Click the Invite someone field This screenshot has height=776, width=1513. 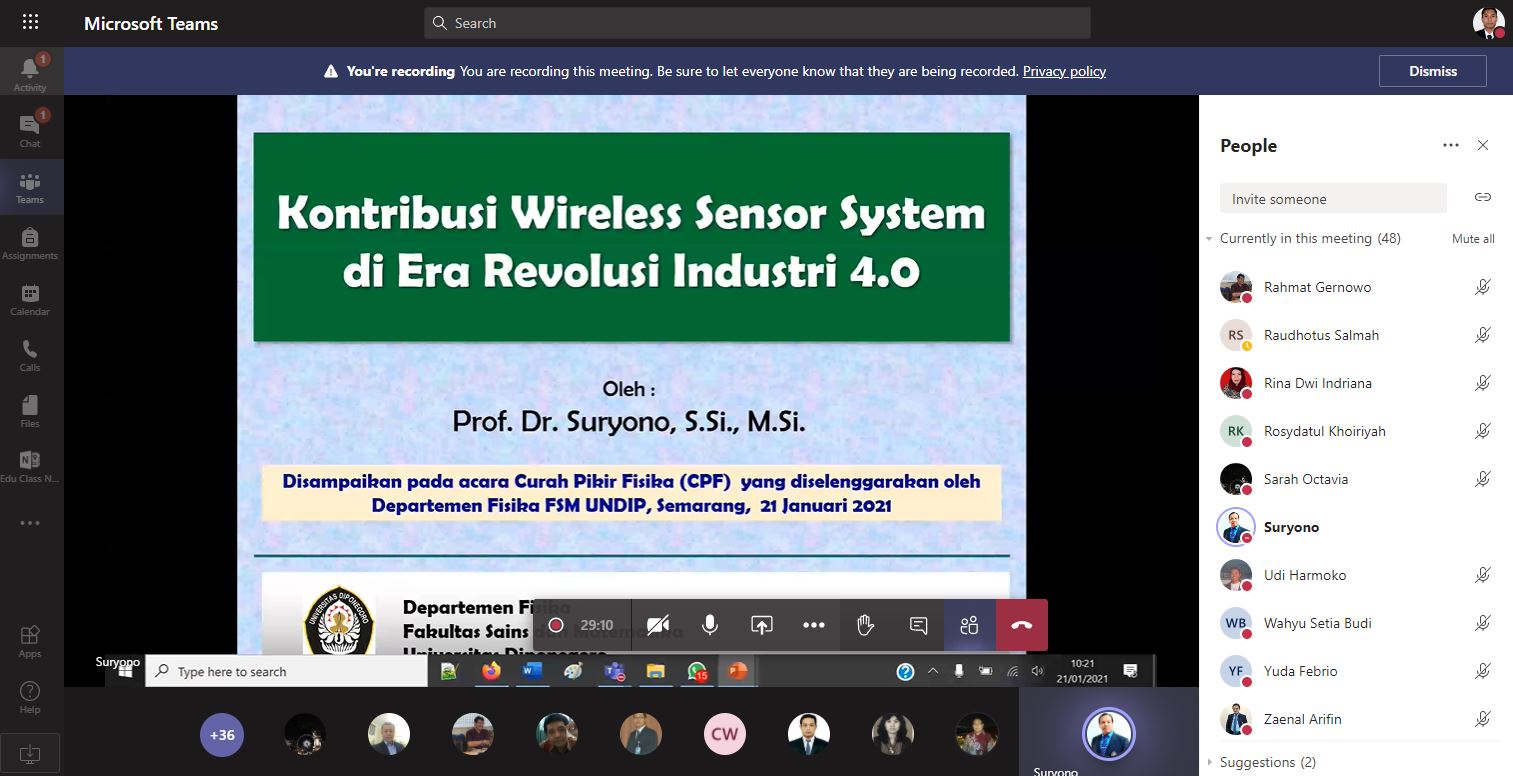click(1332, 199)
